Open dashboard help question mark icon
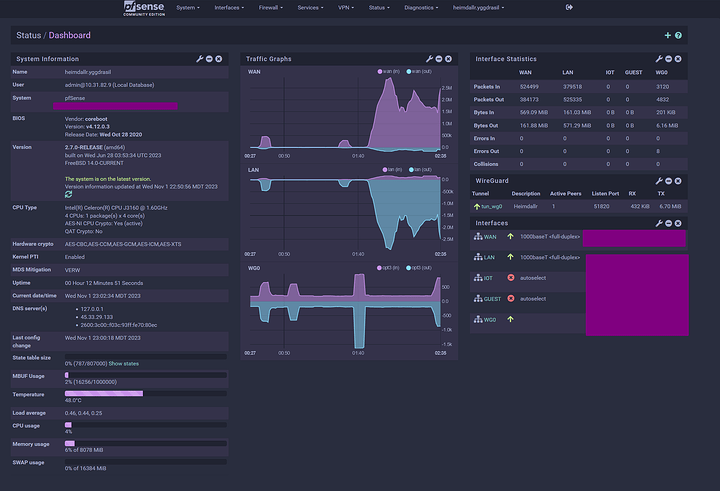This screenshot has width=720, height=491. pos(678,35)
